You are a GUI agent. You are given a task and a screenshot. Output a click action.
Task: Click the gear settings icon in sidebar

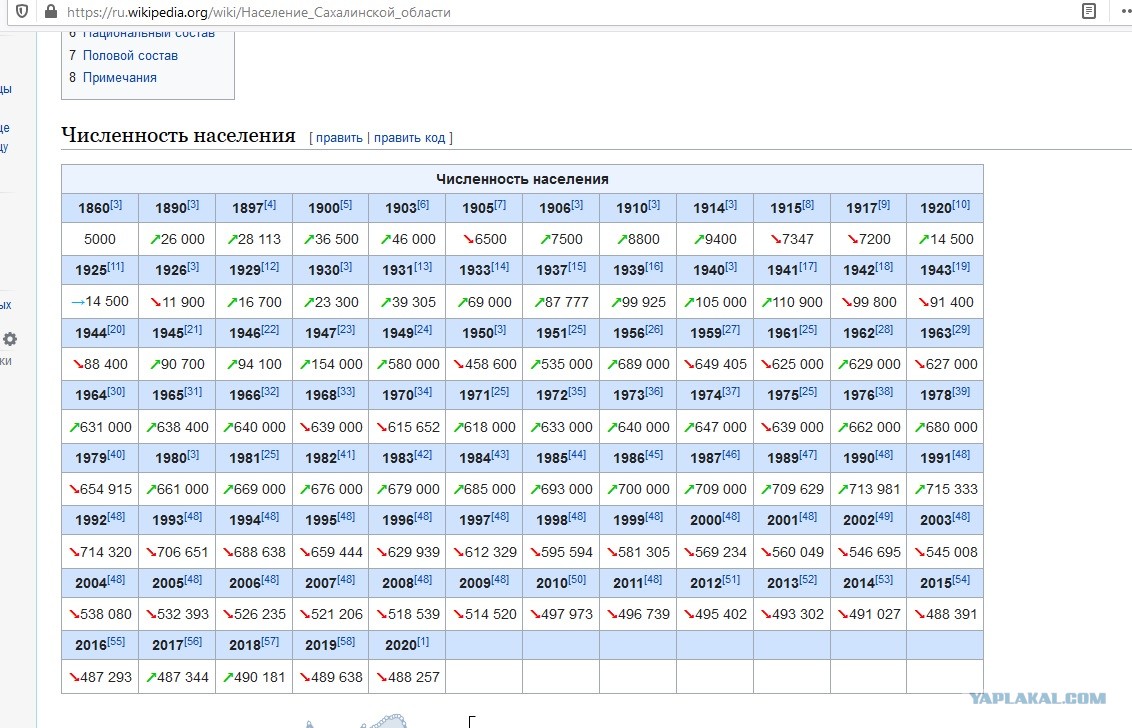tap(9, 339)
